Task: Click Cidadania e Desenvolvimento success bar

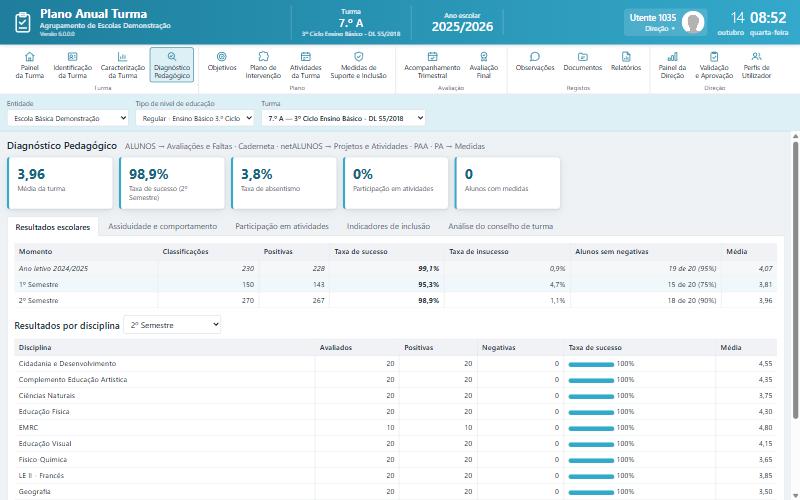Action: [x=591, y=364]
